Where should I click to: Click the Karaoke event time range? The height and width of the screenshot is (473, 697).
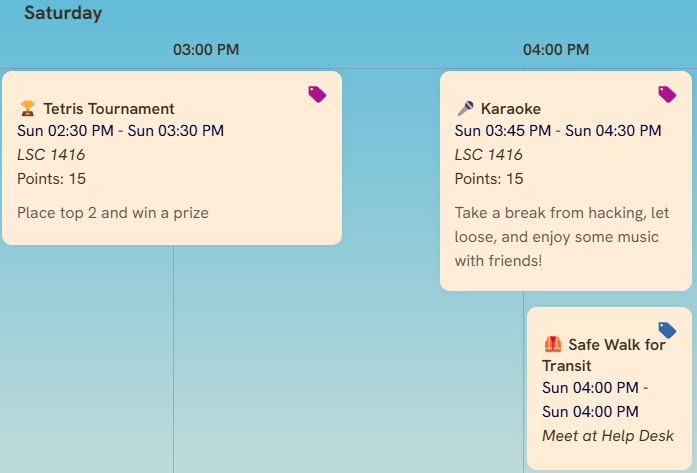[x=558, y=131]
